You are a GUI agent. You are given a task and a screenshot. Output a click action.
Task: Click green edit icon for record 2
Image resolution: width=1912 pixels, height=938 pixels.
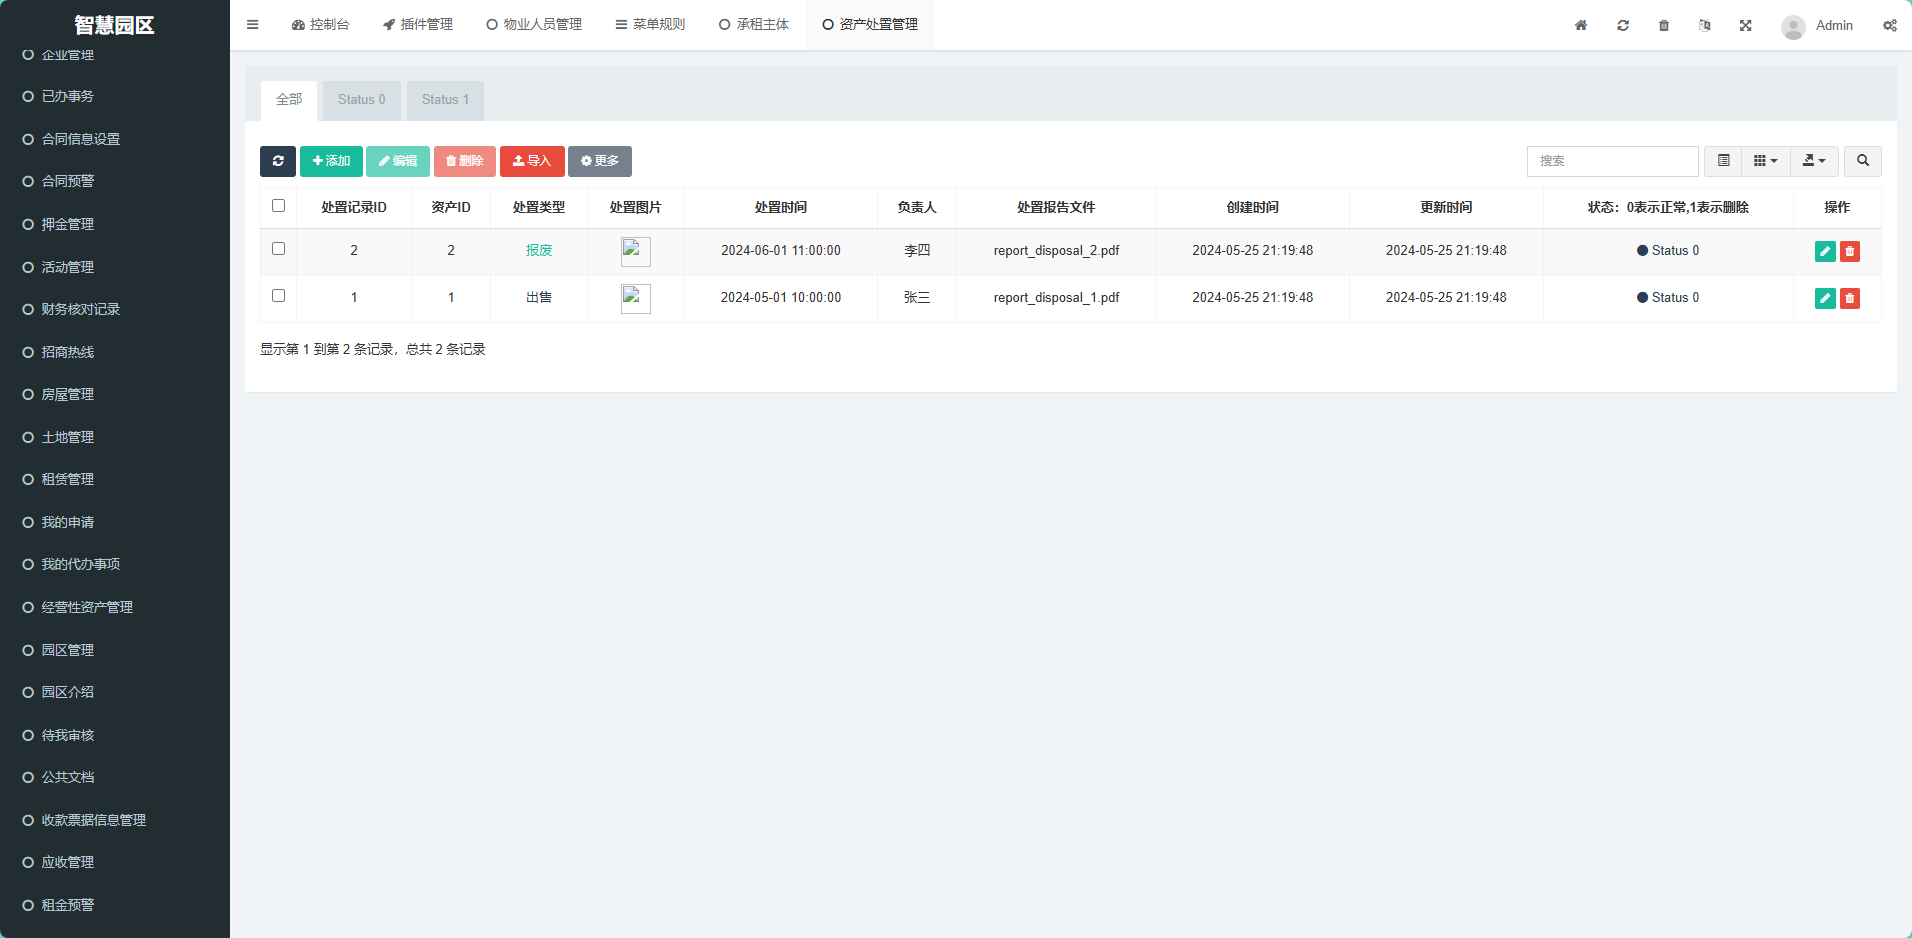pos(1824,251)
